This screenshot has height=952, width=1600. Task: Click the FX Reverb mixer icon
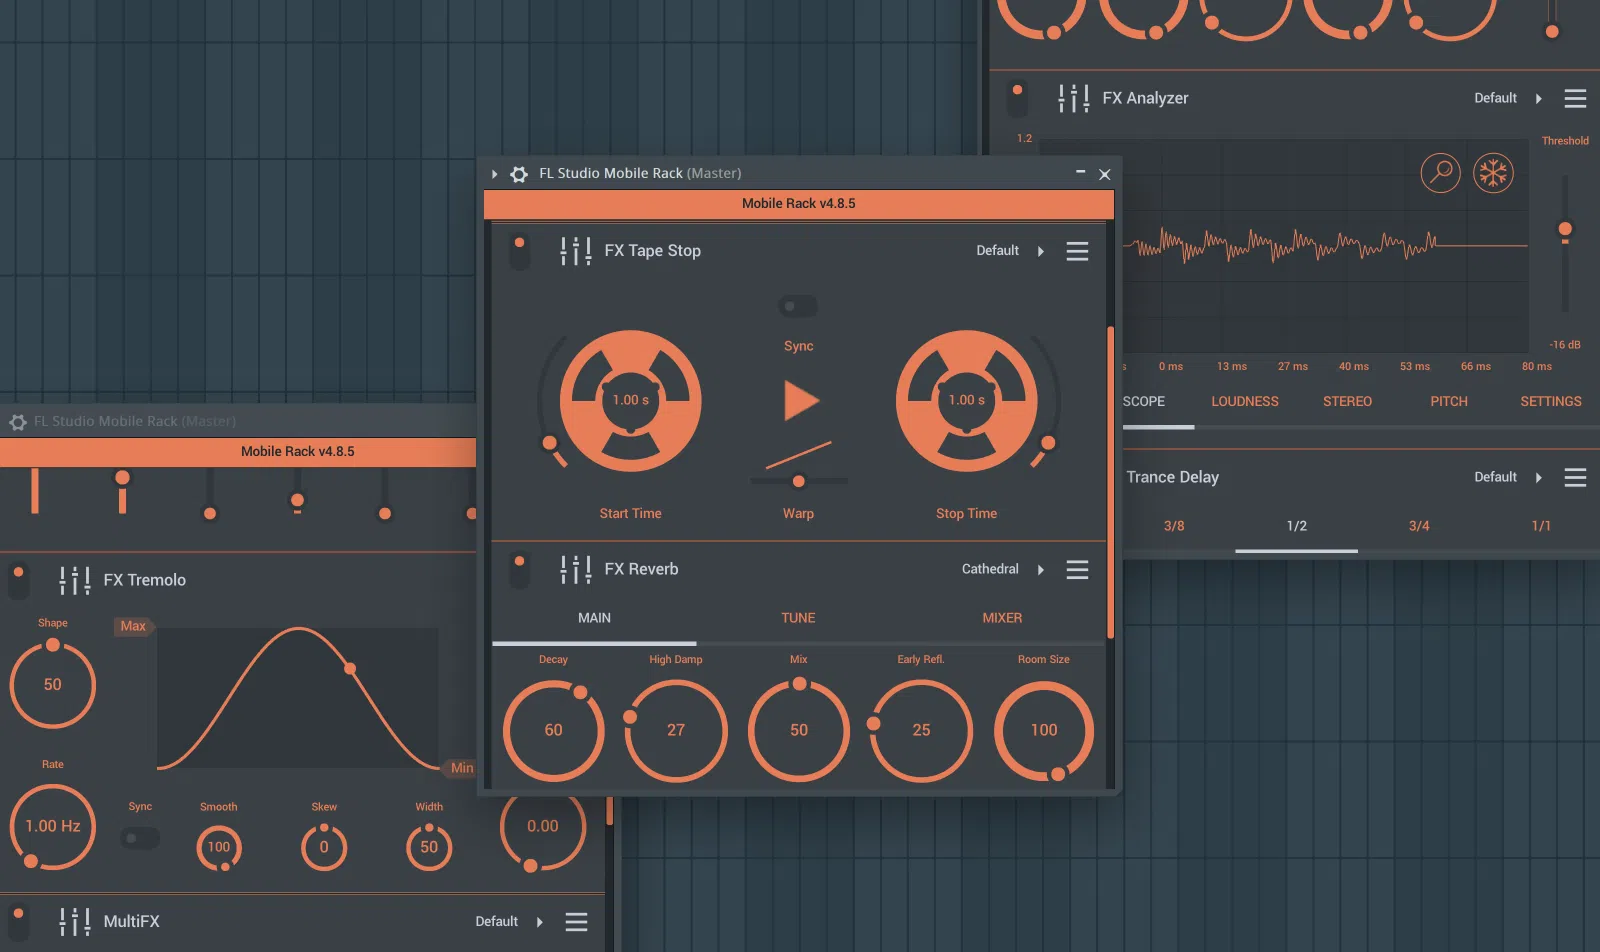(x=575, y=569)
